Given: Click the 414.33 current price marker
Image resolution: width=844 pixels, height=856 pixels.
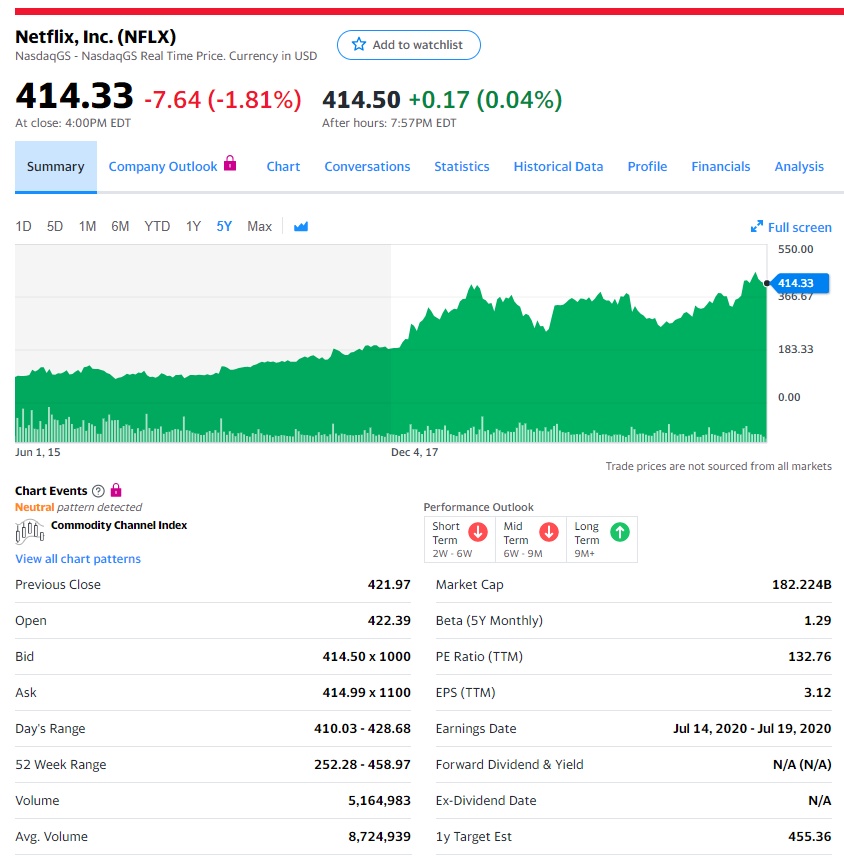Looking at the screenshot, I should pos(800,283).
